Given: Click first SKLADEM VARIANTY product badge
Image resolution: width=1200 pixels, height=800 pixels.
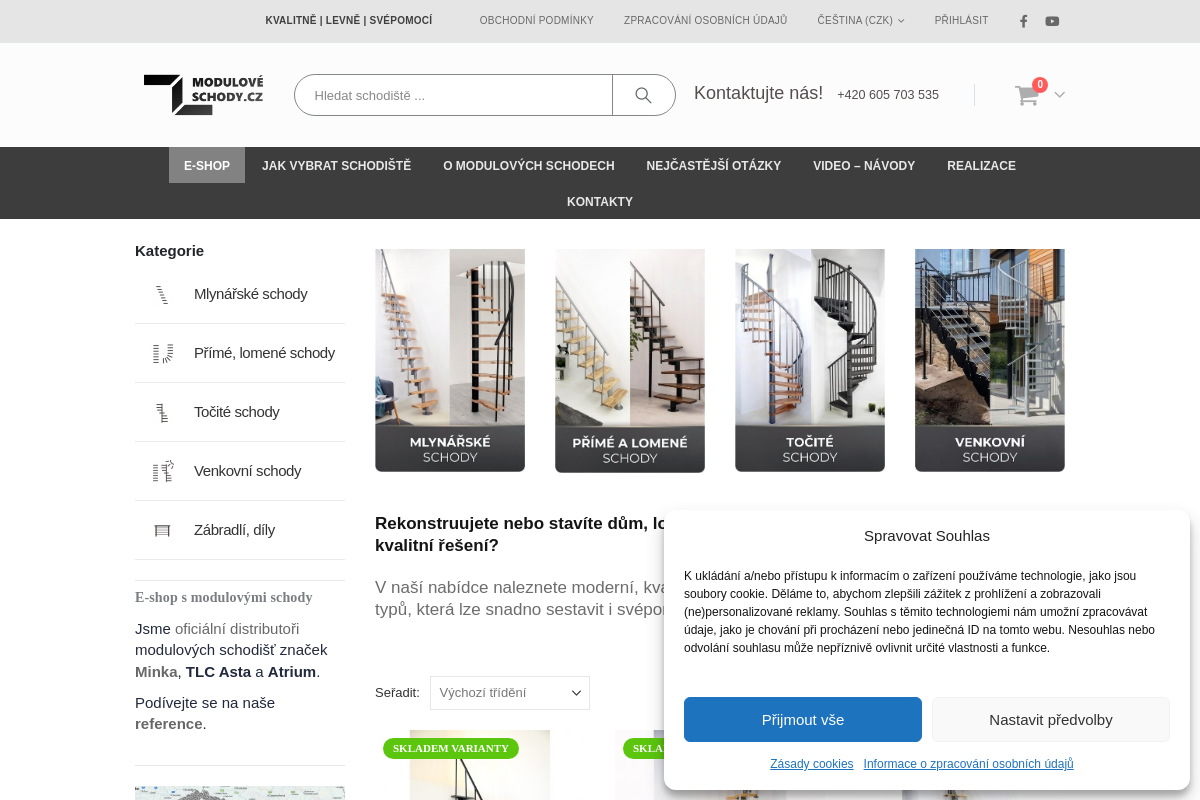Looking at the screenshot, I should pos(451,748).
